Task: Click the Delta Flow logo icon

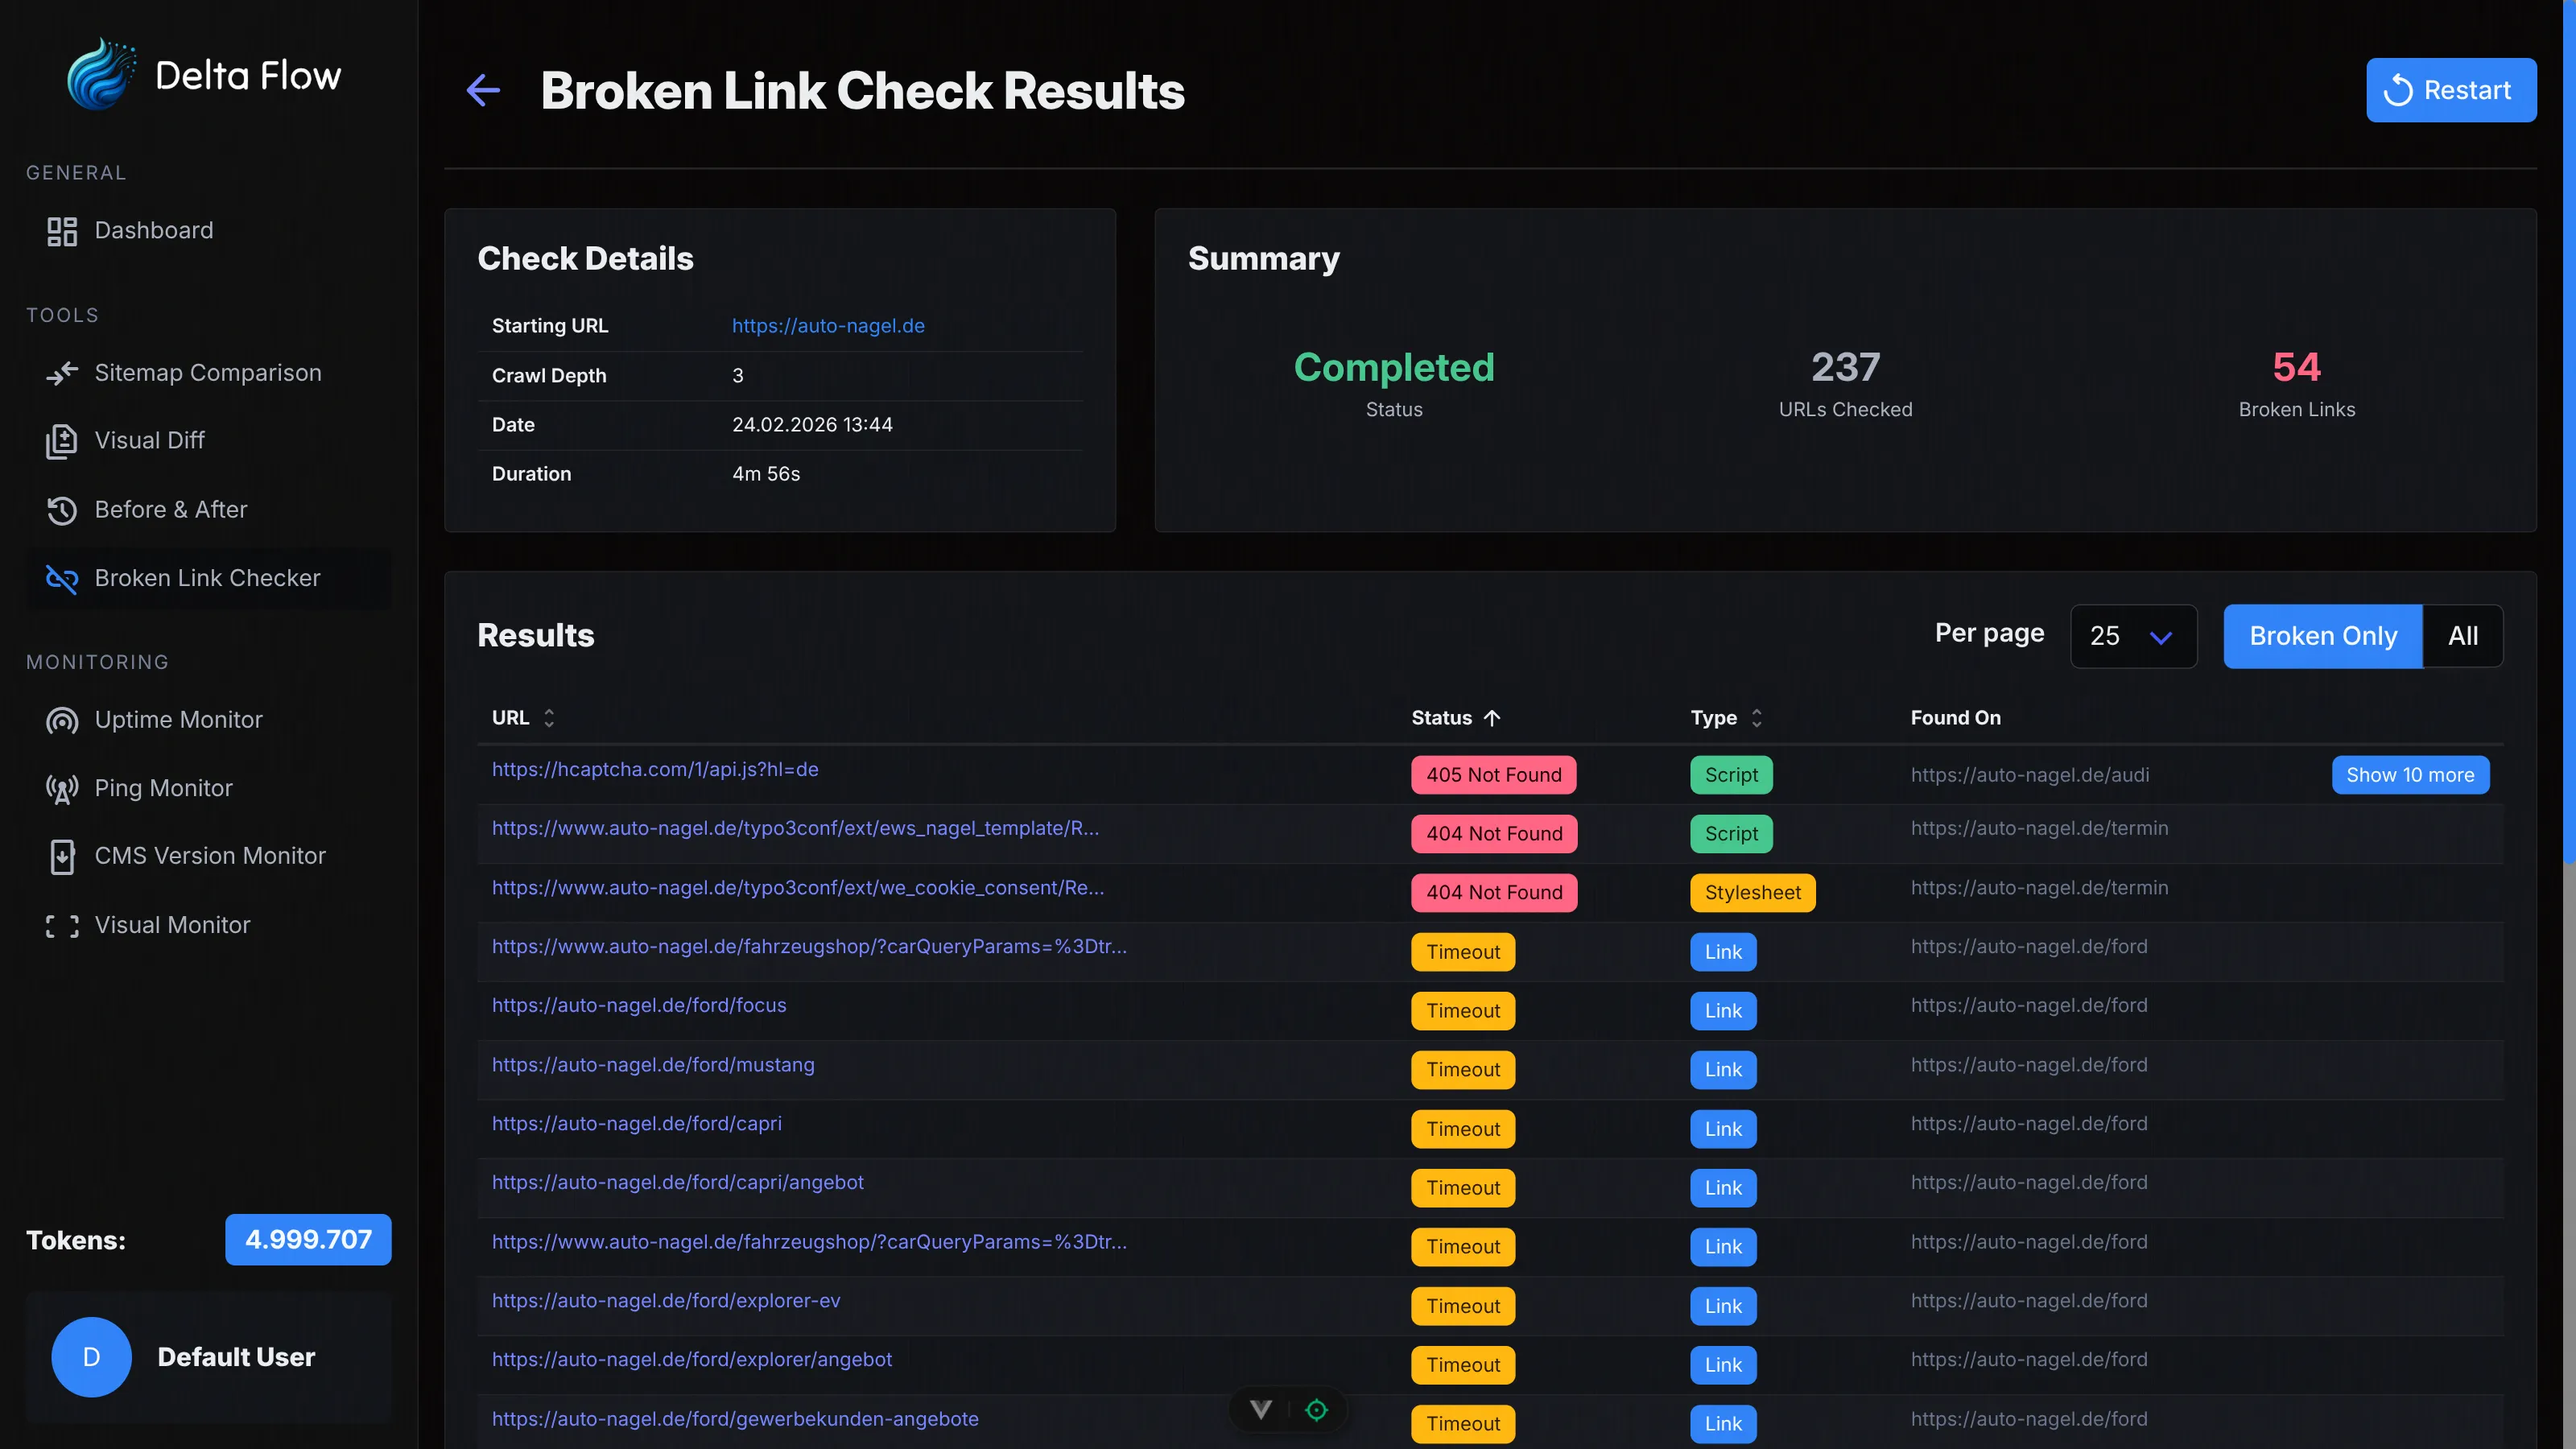Action: (100, 75)
